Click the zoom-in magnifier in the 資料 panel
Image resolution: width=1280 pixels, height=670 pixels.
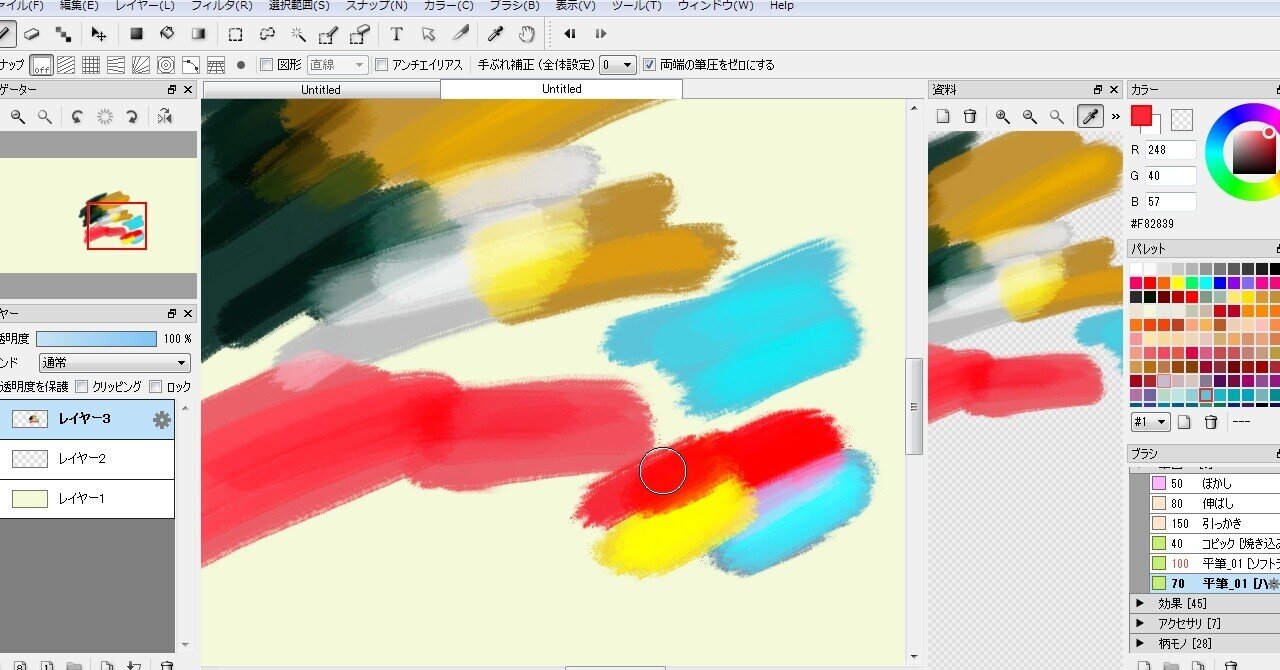pos(1002,116)
